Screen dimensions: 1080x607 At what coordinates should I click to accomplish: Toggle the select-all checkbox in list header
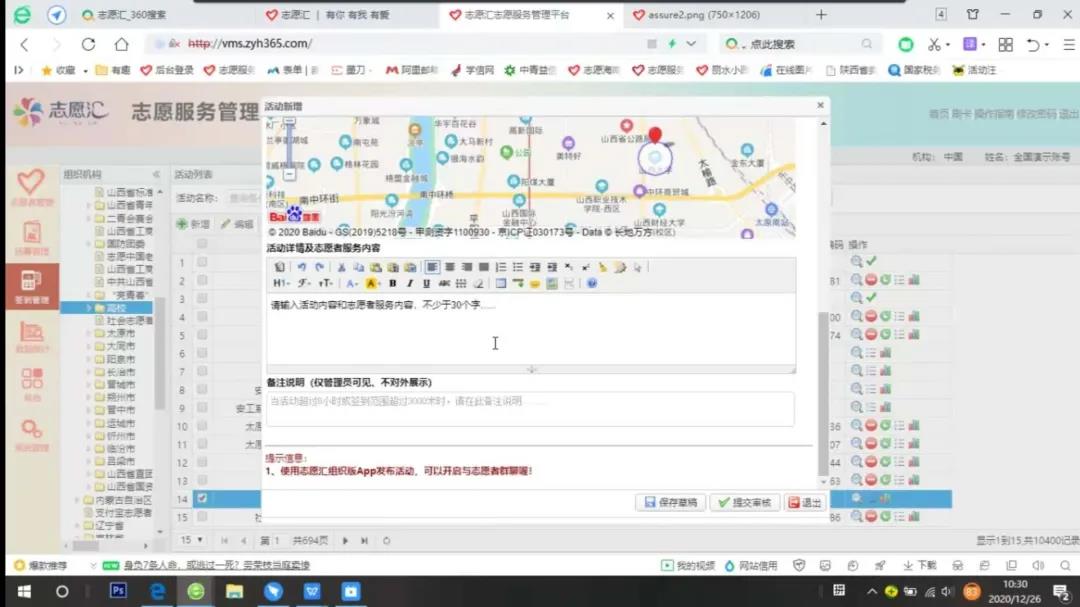coord(202,243)
